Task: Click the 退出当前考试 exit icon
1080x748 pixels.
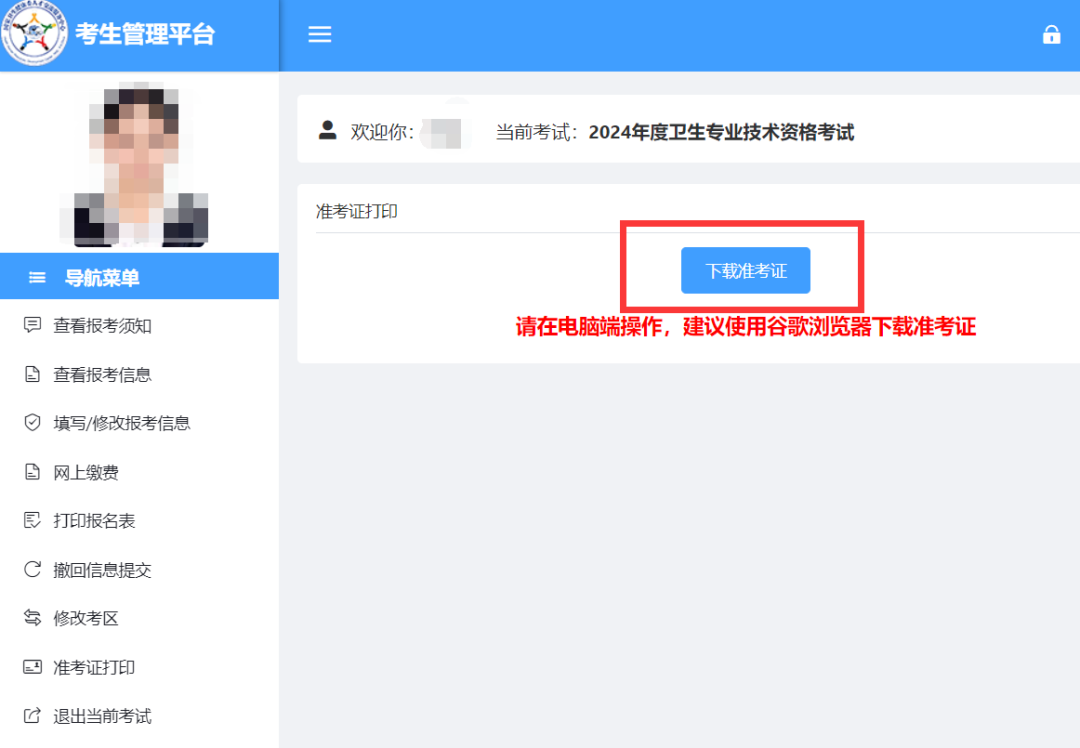Action: pyautogui.click(x=31, y=716)
